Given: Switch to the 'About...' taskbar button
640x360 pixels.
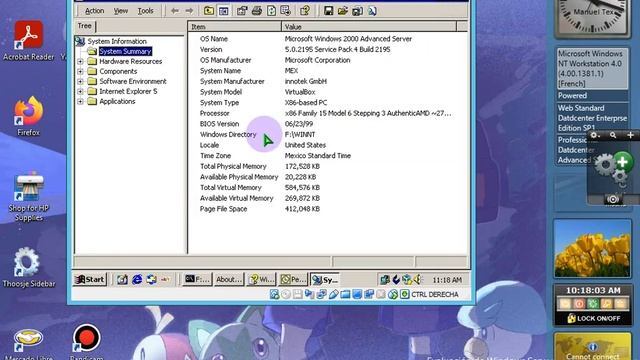Looking at the screenshot, I should [229, 280].
